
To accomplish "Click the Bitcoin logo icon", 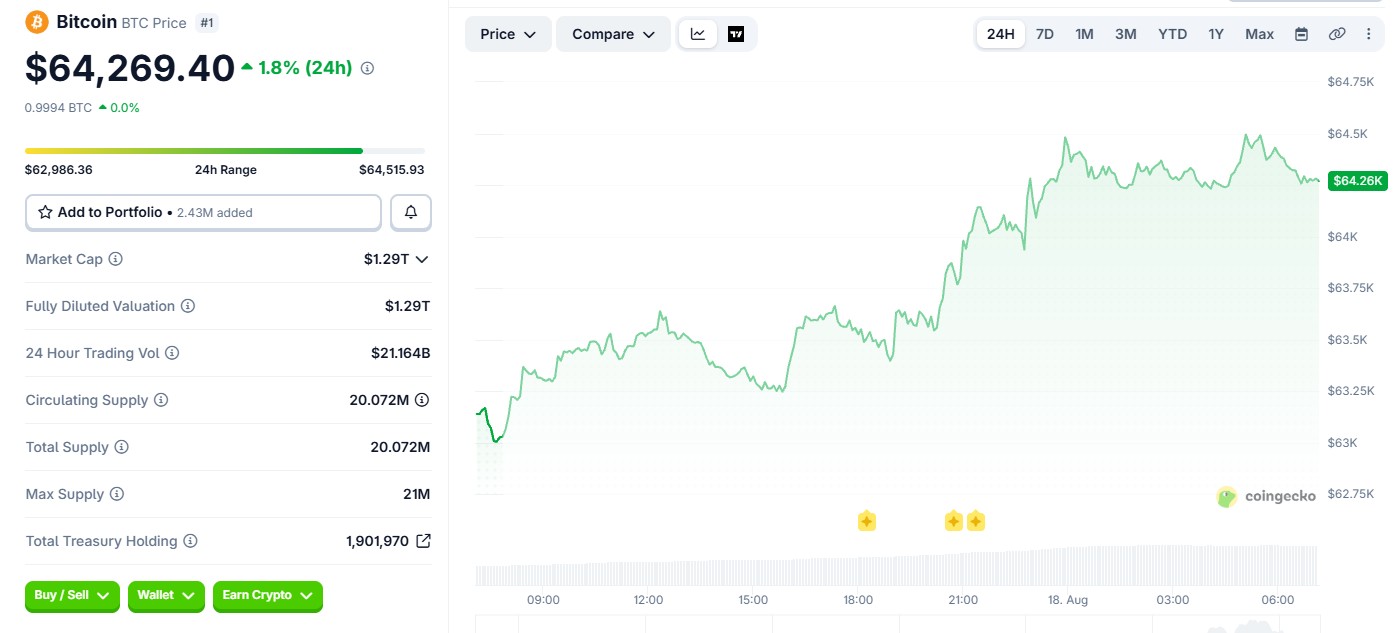I will tap(37, 21).
